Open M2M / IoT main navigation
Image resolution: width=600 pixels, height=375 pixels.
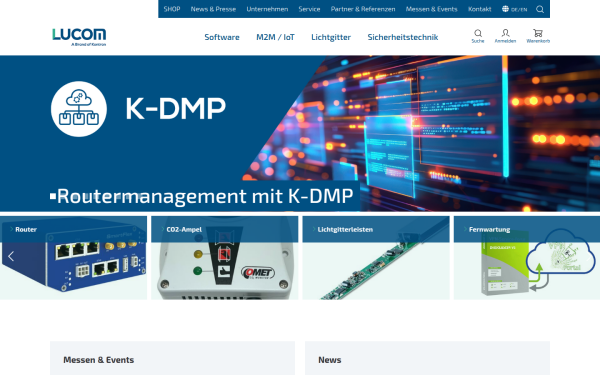(276, 37)
